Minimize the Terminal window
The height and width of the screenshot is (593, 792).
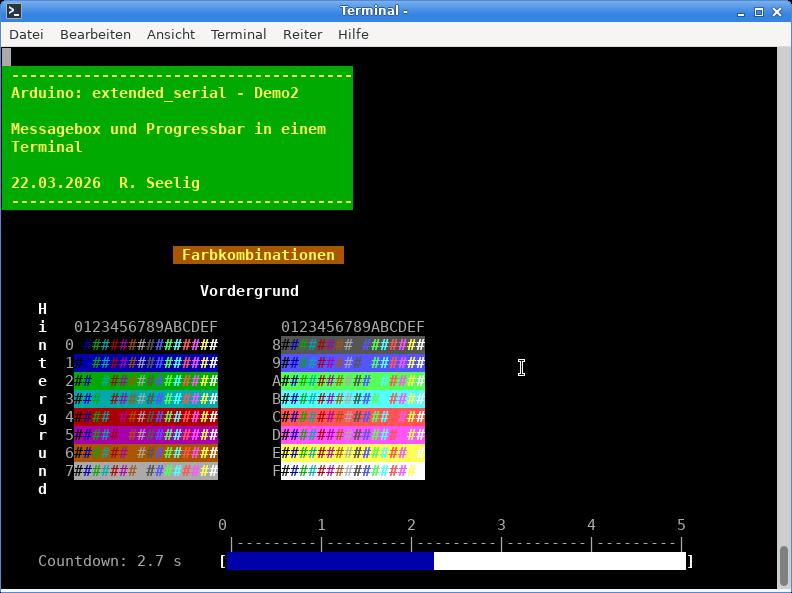coord(741,11)
